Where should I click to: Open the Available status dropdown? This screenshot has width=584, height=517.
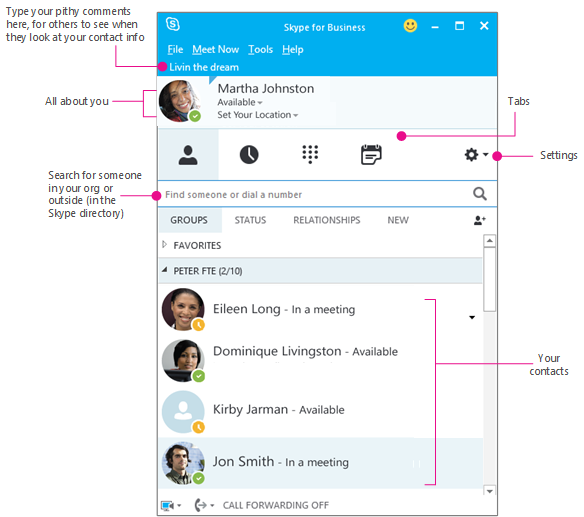[240, 102]
